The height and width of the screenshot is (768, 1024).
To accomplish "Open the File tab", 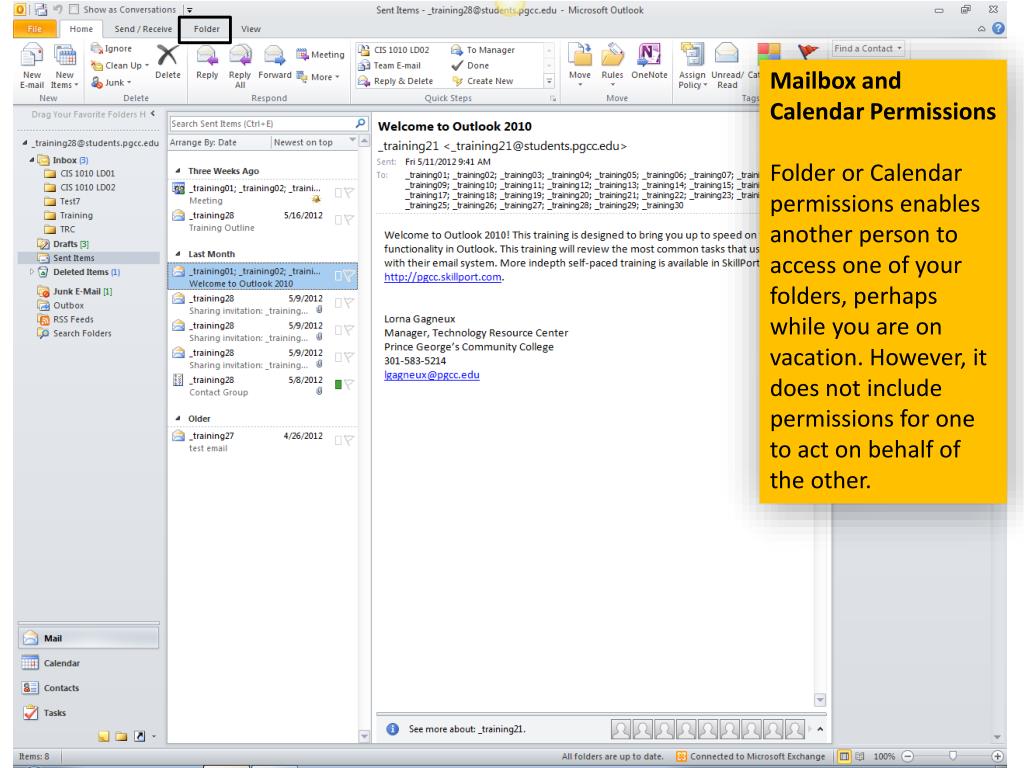I will tap(35, 29).
